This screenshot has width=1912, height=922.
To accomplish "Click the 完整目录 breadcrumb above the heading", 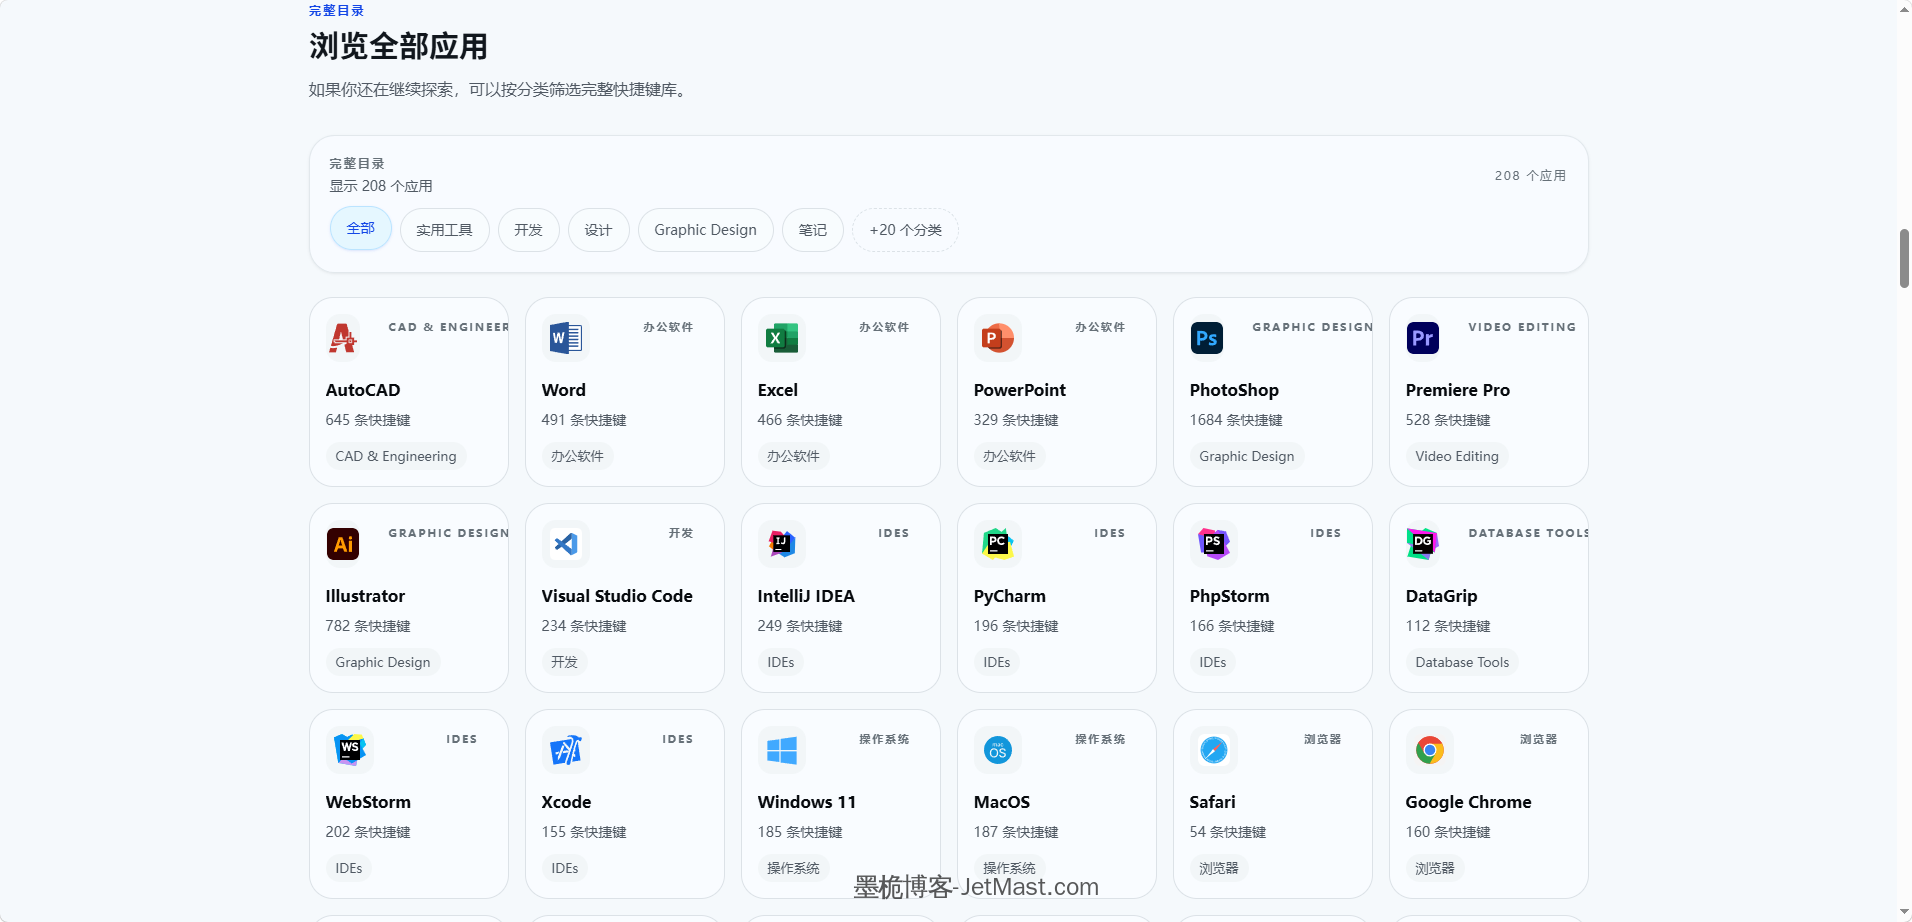I will 336,11.
